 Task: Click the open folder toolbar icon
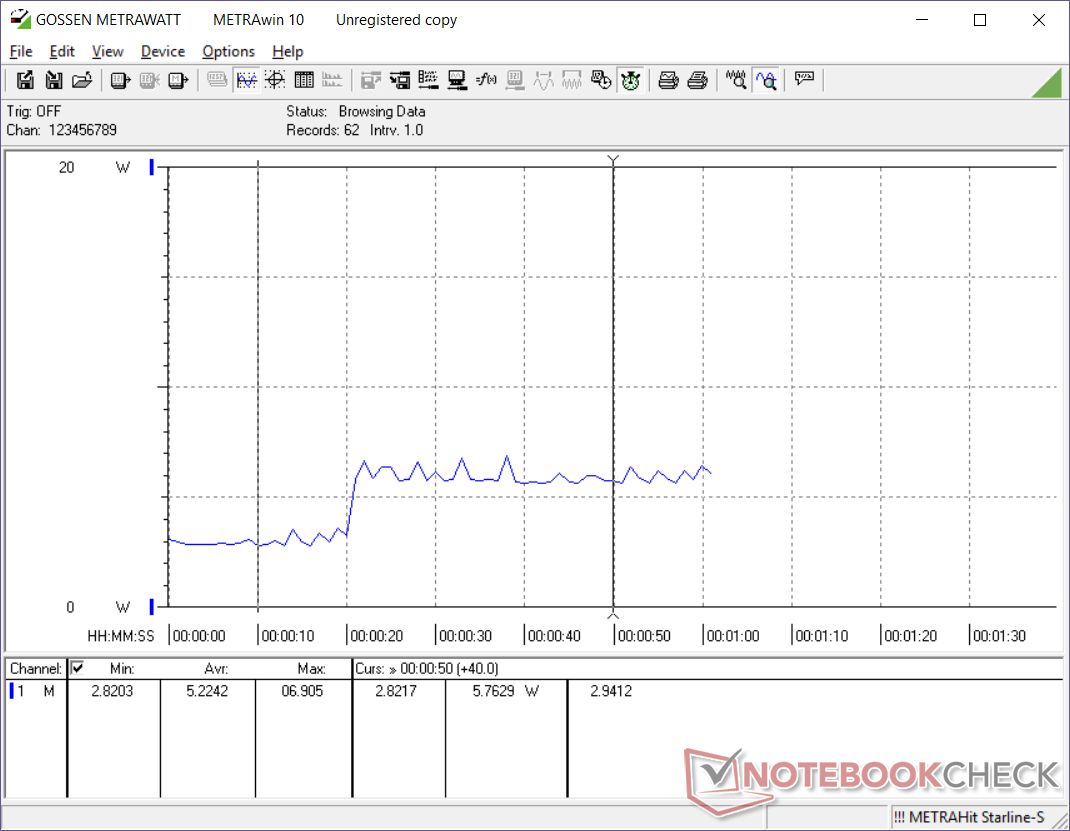83,81
